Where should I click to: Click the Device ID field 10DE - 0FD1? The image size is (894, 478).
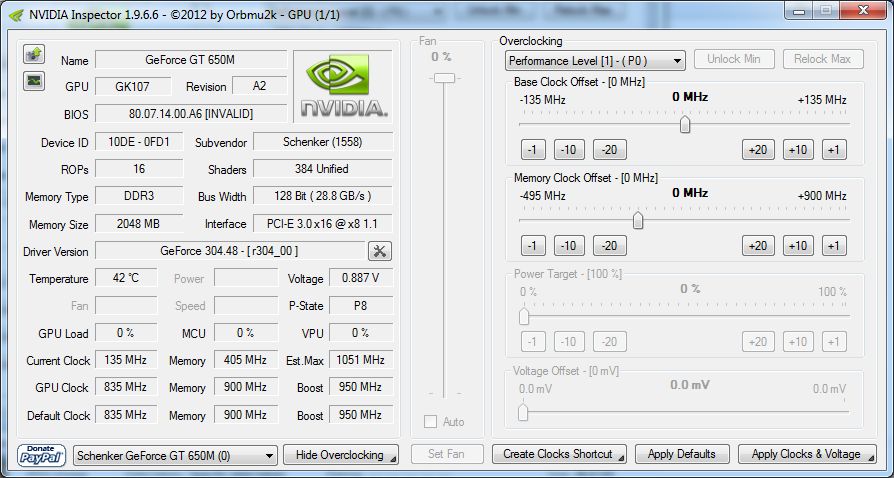point(139,142)
